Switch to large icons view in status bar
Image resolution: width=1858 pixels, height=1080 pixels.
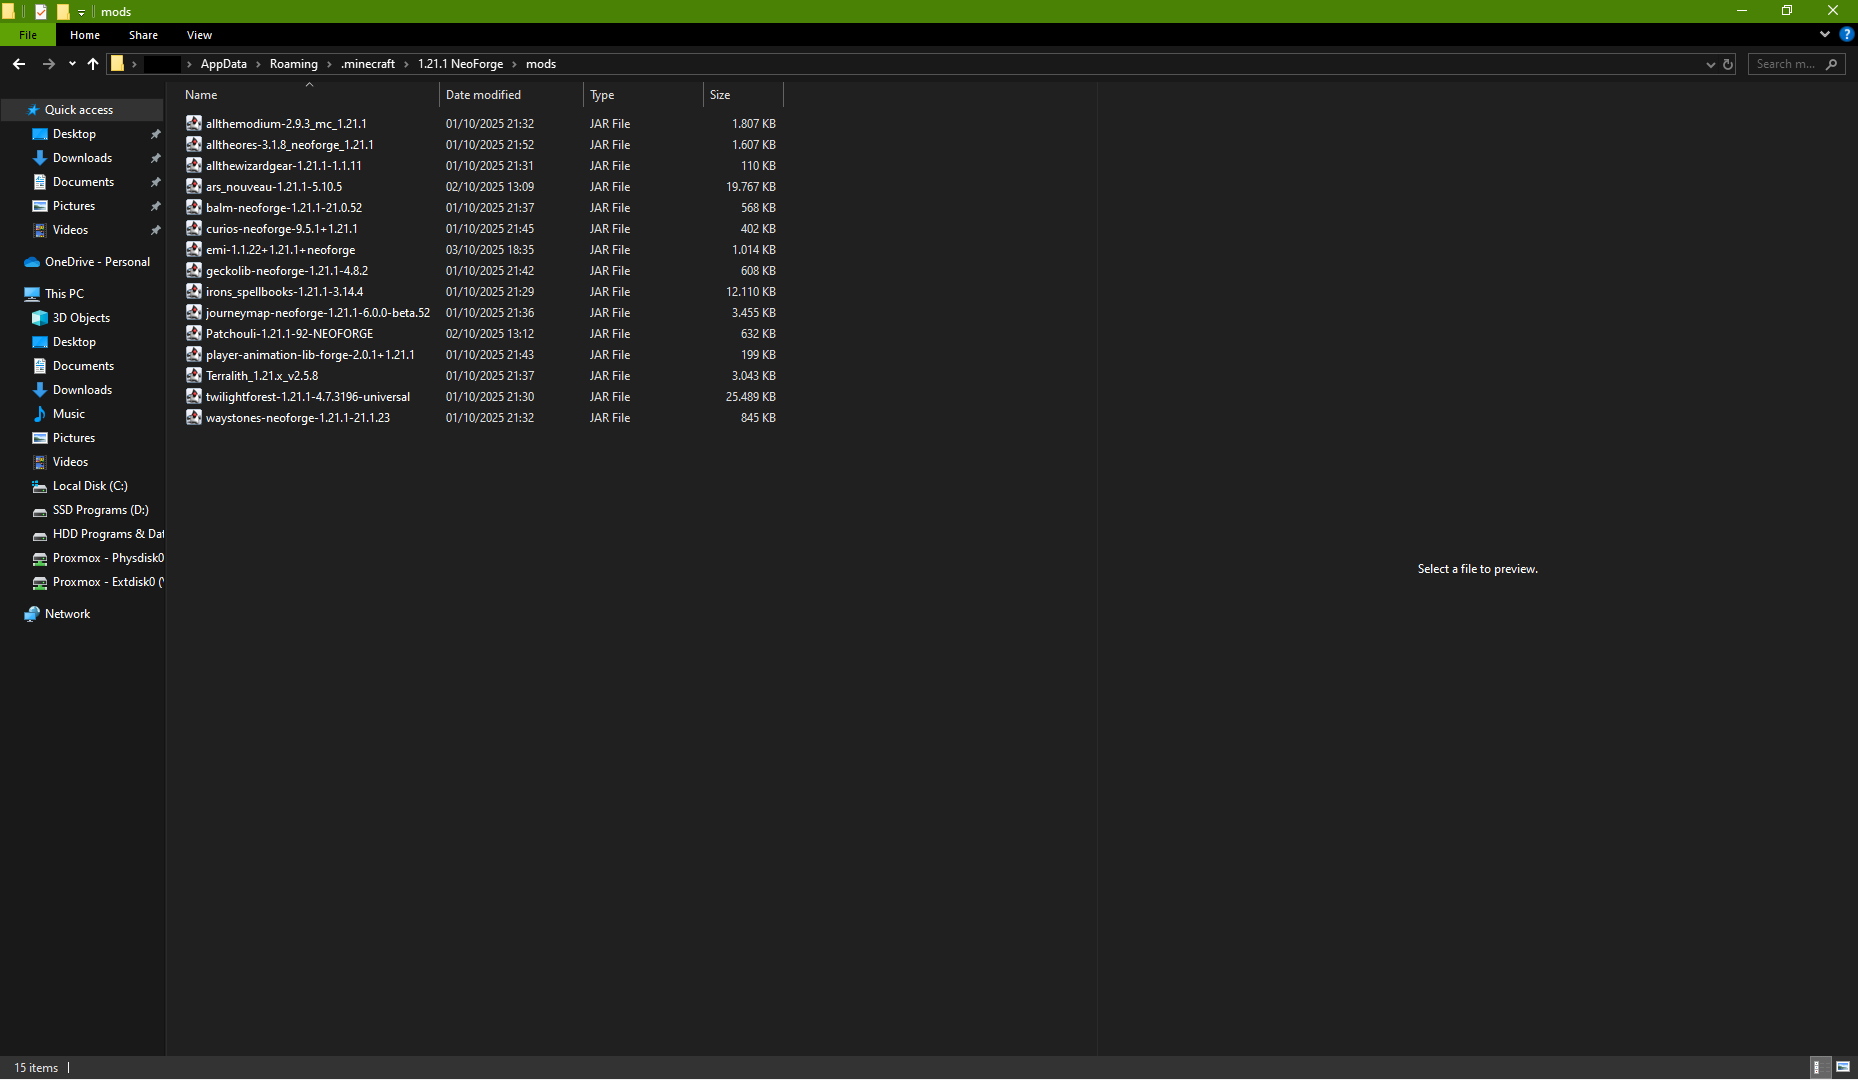1842,1067
